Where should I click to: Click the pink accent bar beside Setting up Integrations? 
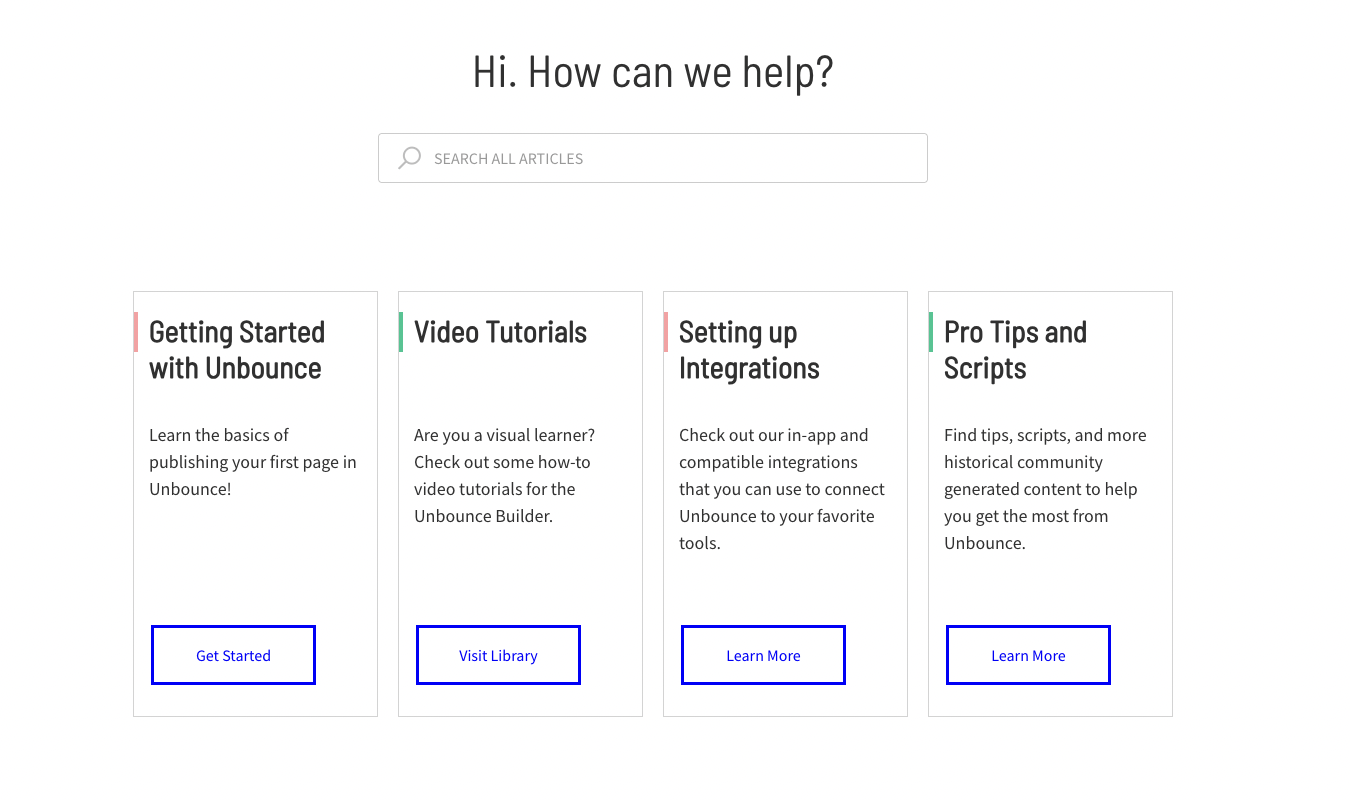pos(666,332)
